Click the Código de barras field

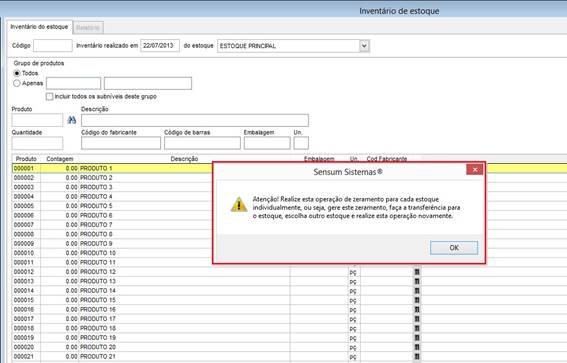(x=202, y=143)
